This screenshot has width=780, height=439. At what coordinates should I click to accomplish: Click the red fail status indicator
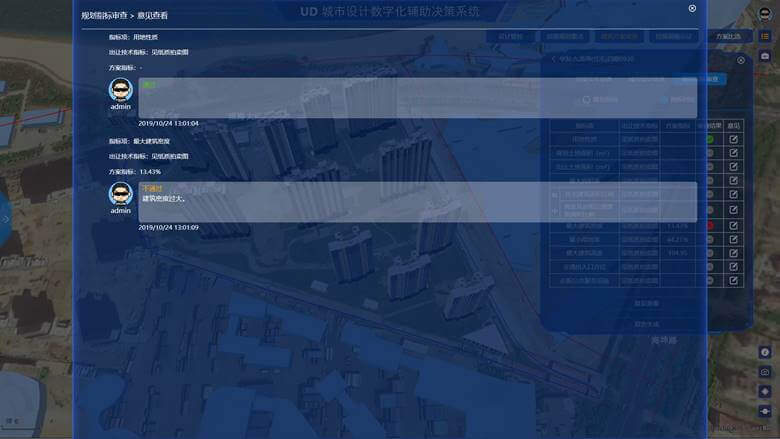(710, 226)
